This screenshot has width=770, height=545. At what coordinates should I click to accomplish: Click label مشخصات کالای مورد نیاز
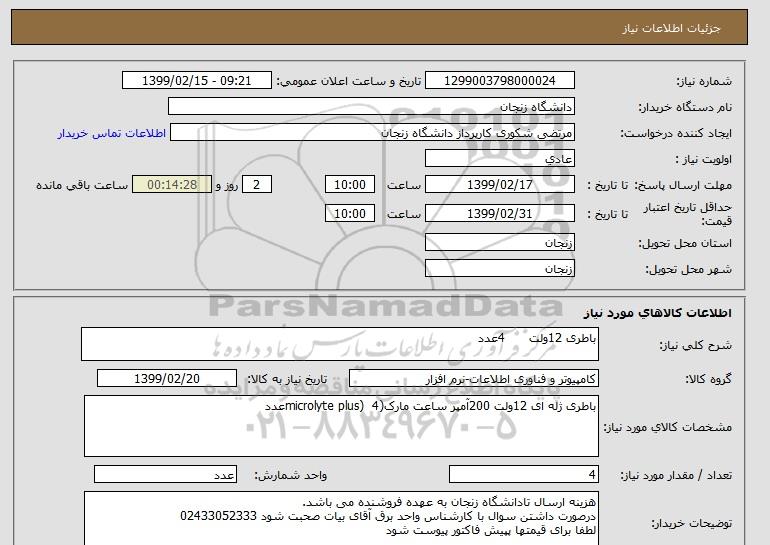(x=667, y=427)
